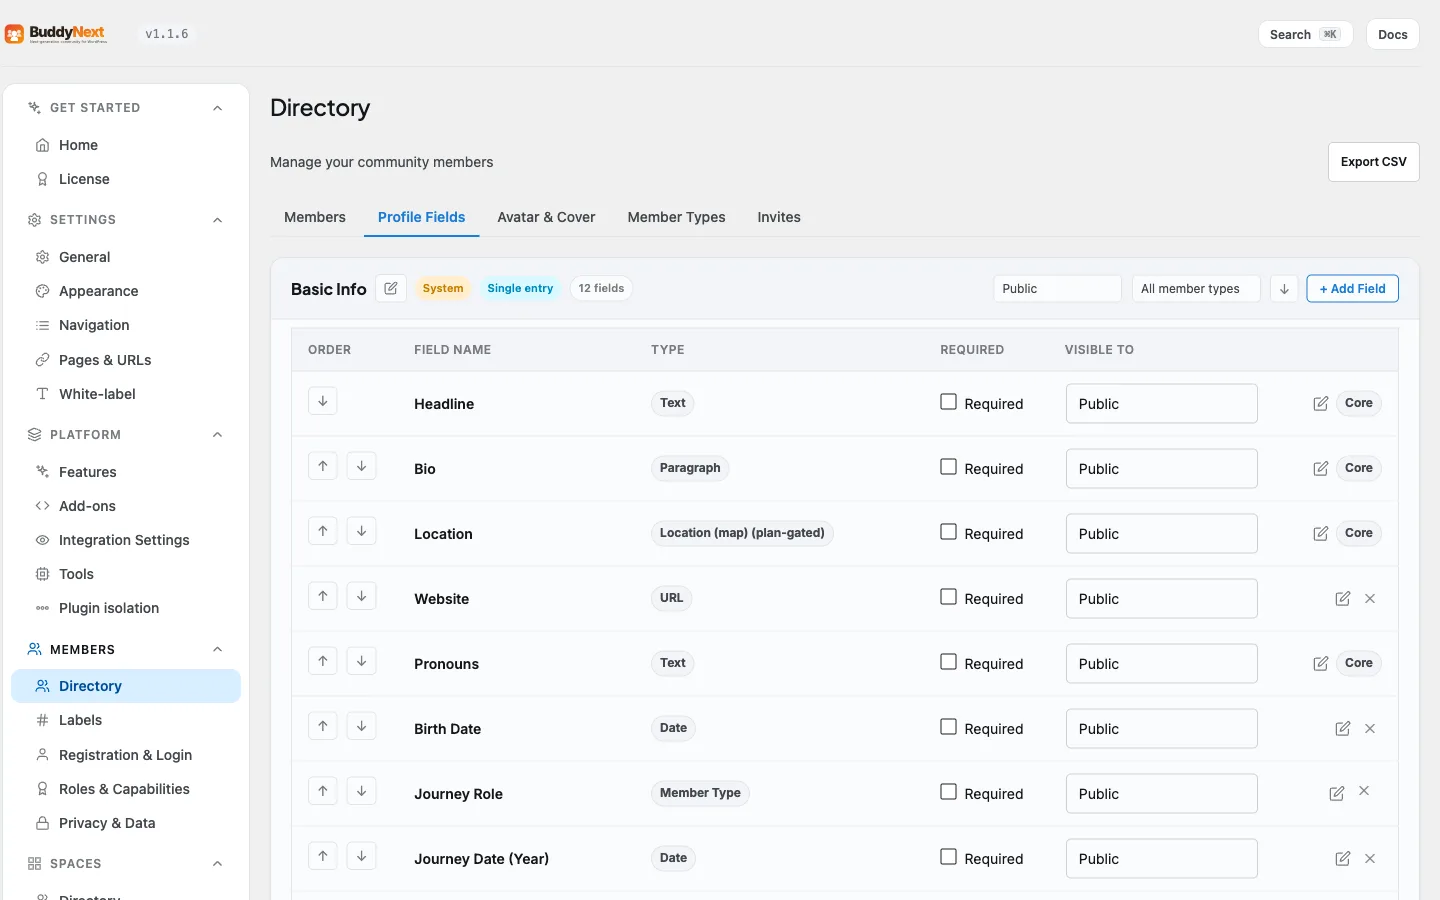Select the Profile Fields tab
This screenshot has width=1440, height=900.
tap(422, 217)
